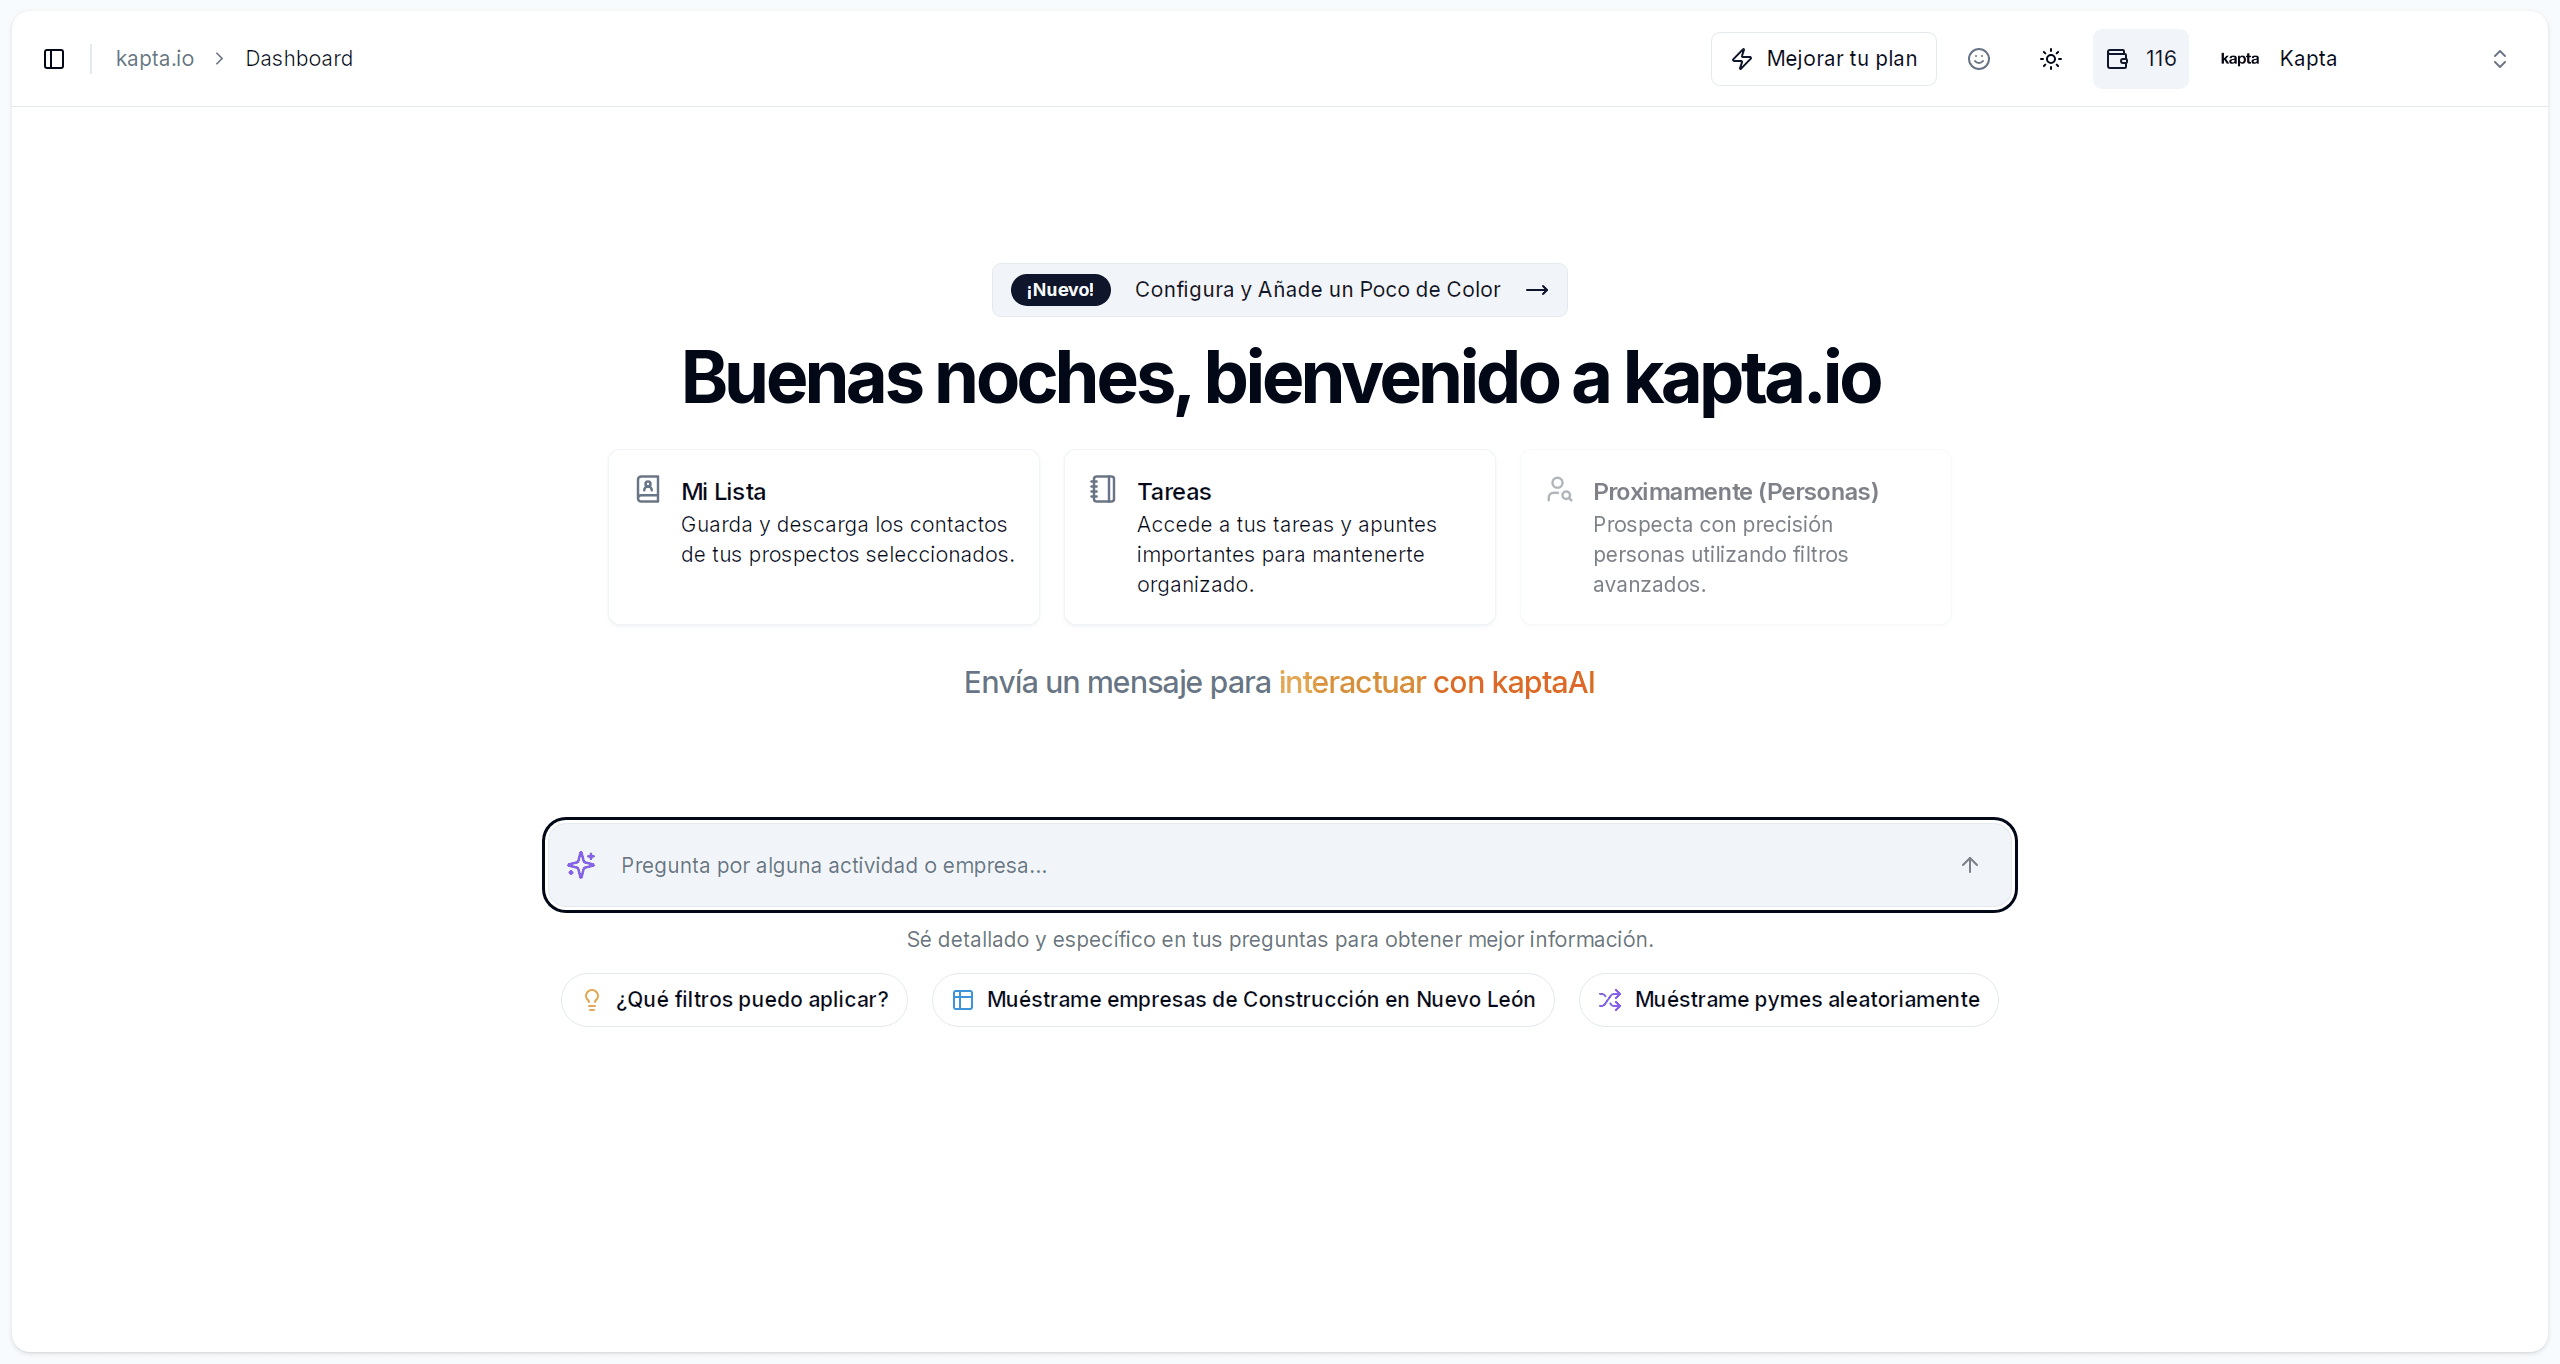Open the smiley feedback icon
The image size is (2560, 1364).
click(x=1978, y=59)
